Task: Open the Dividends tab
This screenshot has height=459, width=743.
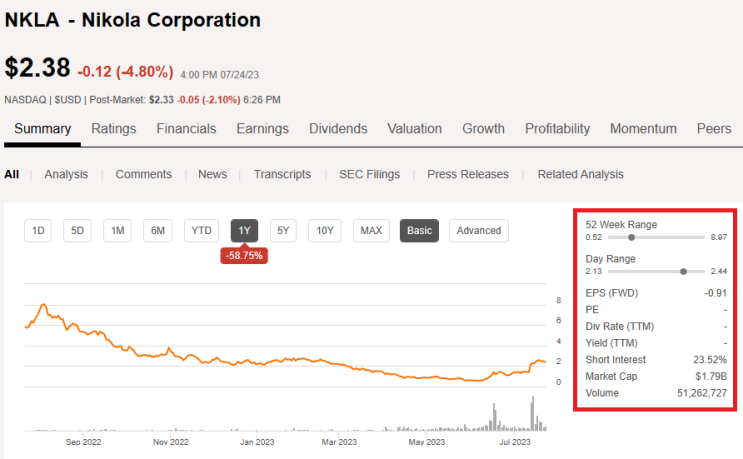Action: [338, 129]
